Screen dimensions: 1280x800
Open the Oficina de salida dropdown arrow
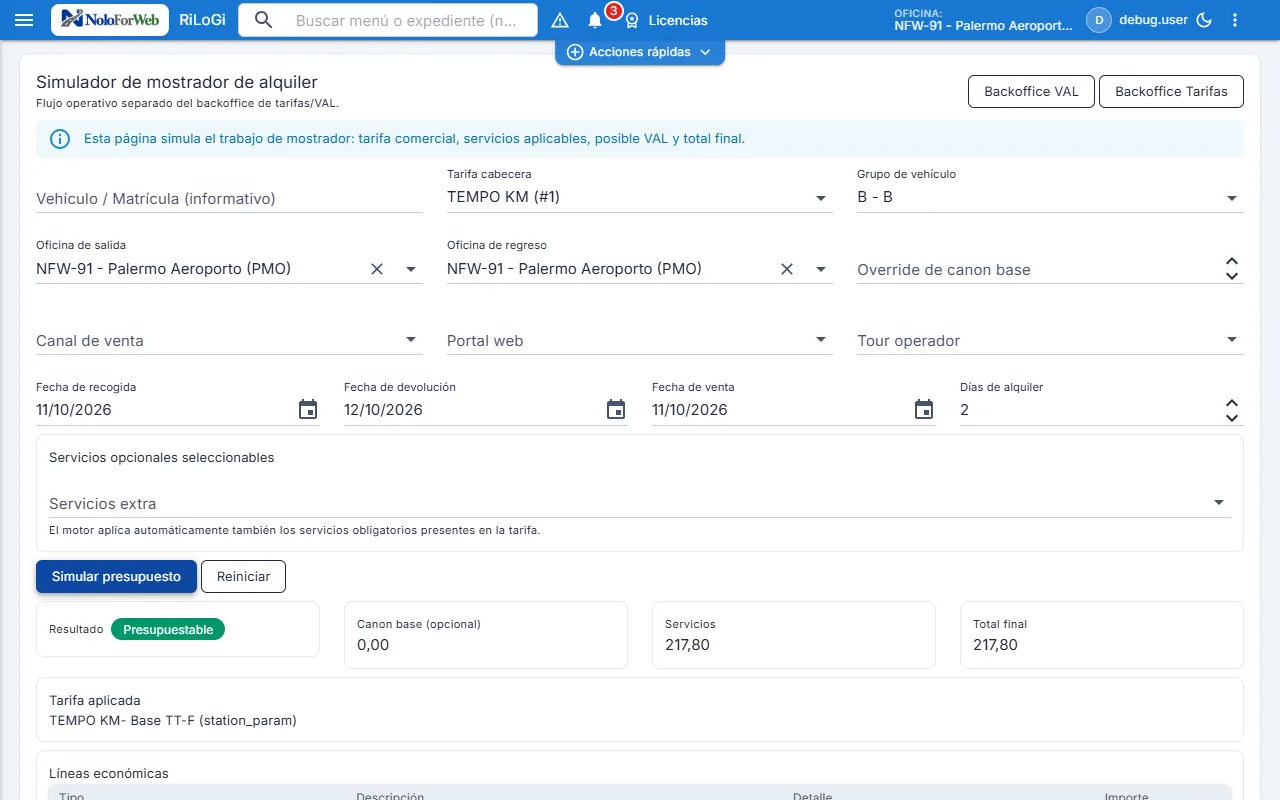pyautogui.click(x=411, y=269)
